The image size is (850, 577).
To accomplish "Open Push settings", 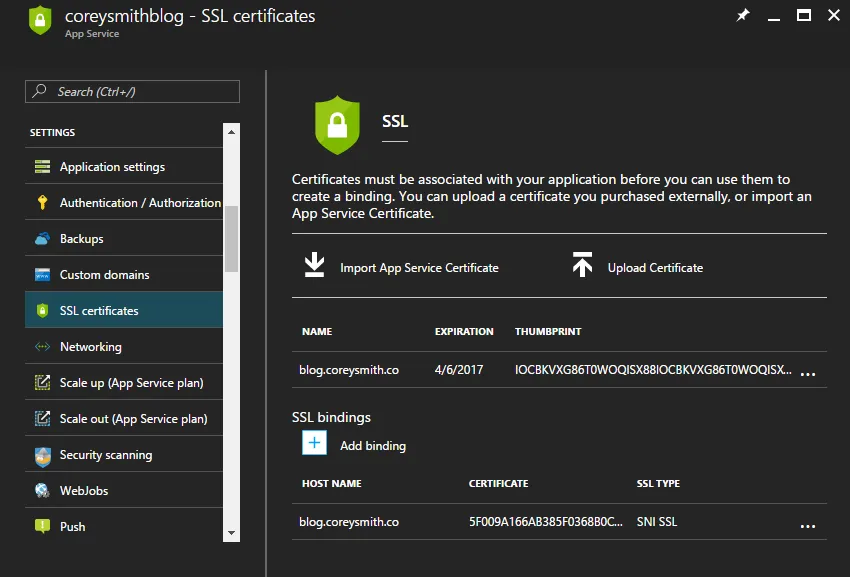I will click(124, 526).
